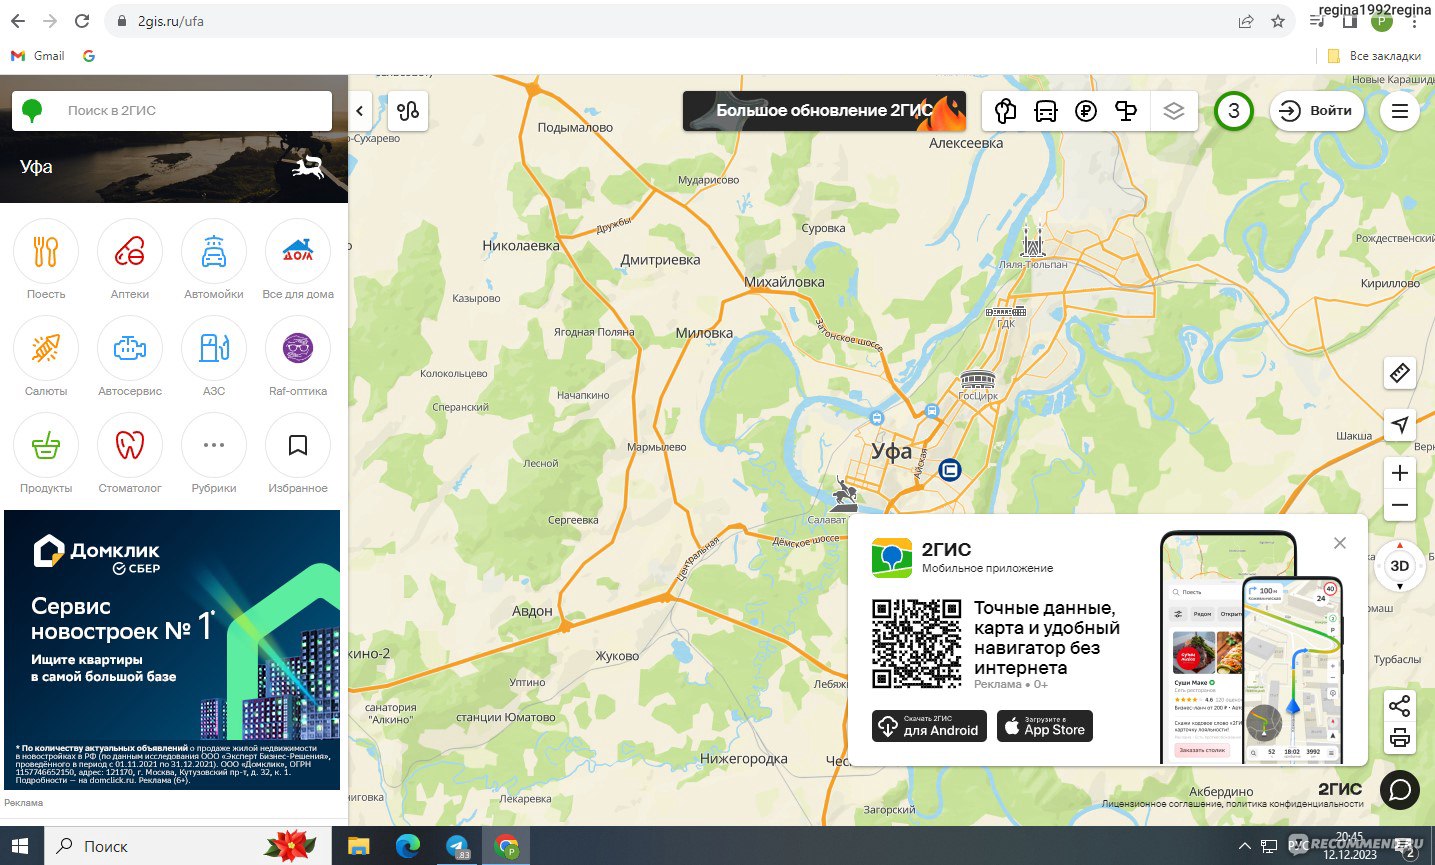Open the Автосервис car service category
Image resolution: width=1435 pixels, height=865 pixels.
click(x=130, y=348)
